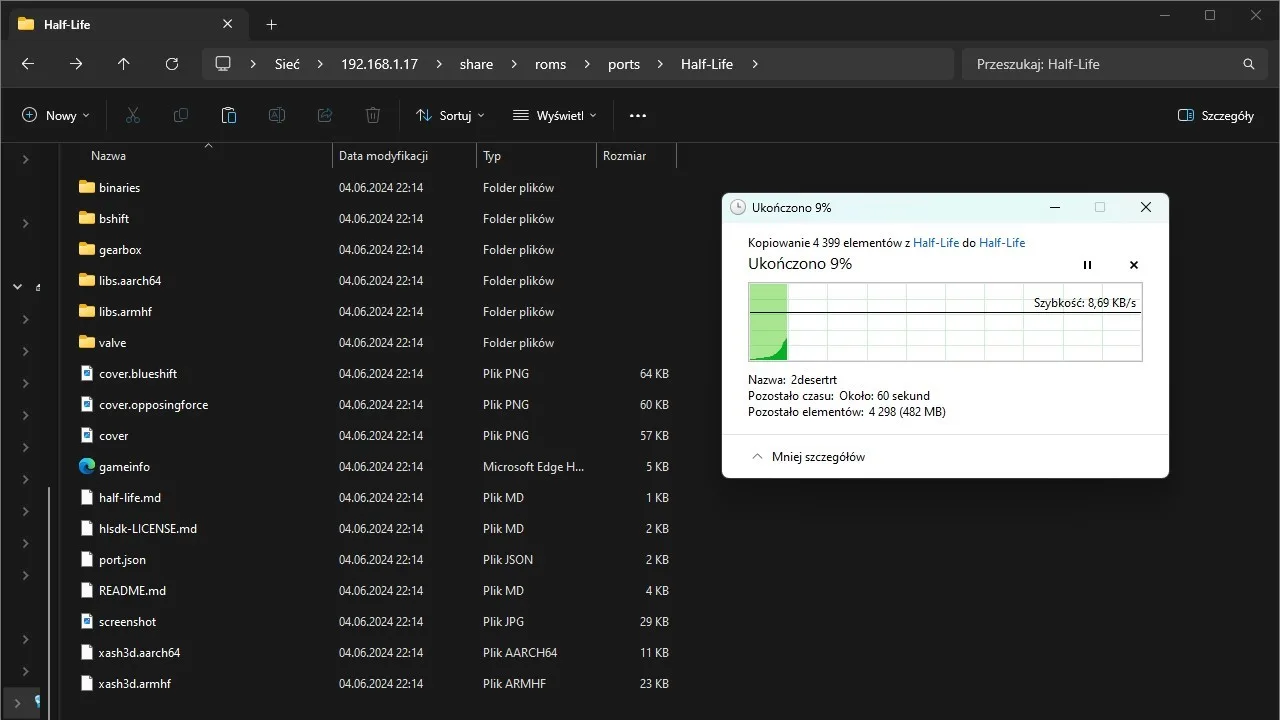Select the gearbox folder row

[376, 250]
